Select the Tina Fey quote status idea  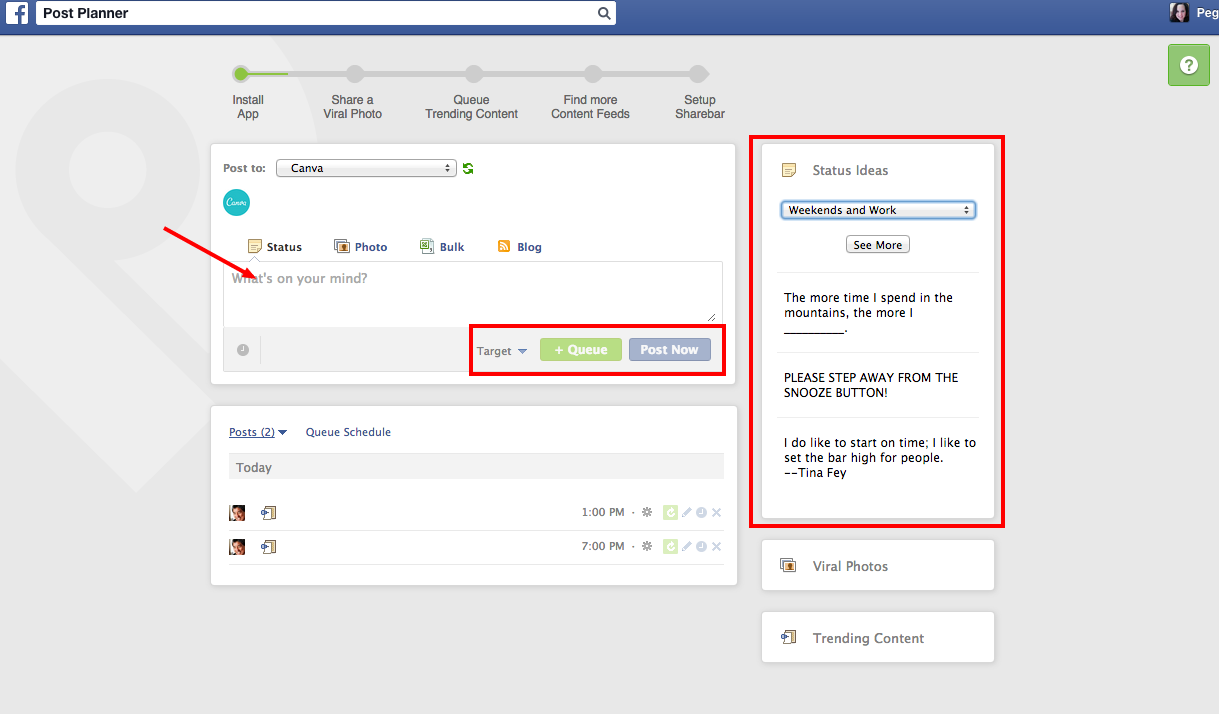878,457
